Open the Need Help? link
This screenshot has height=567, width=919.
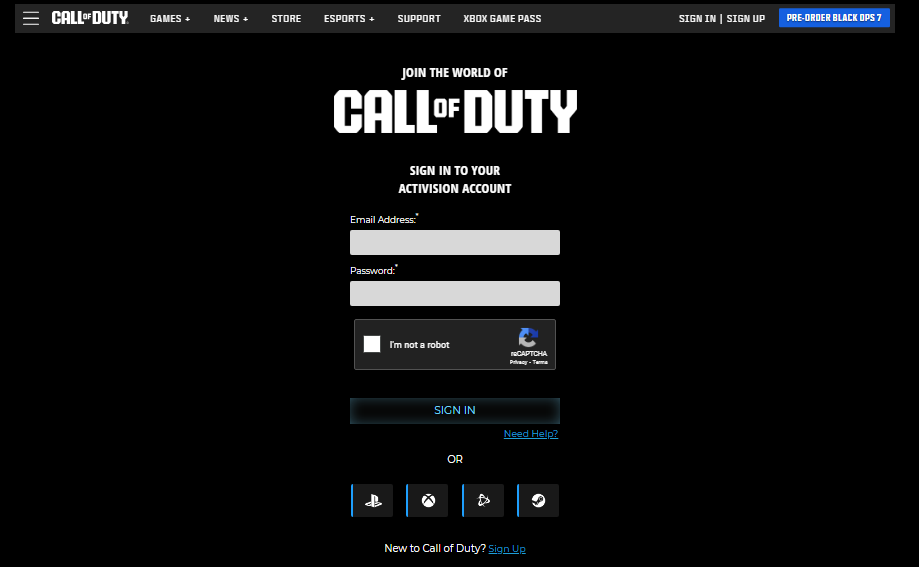531,434
